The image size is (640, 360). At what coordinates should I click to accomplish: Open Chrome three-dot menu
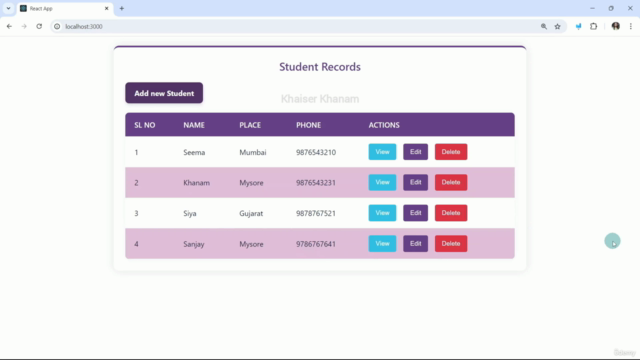[631, 27]
